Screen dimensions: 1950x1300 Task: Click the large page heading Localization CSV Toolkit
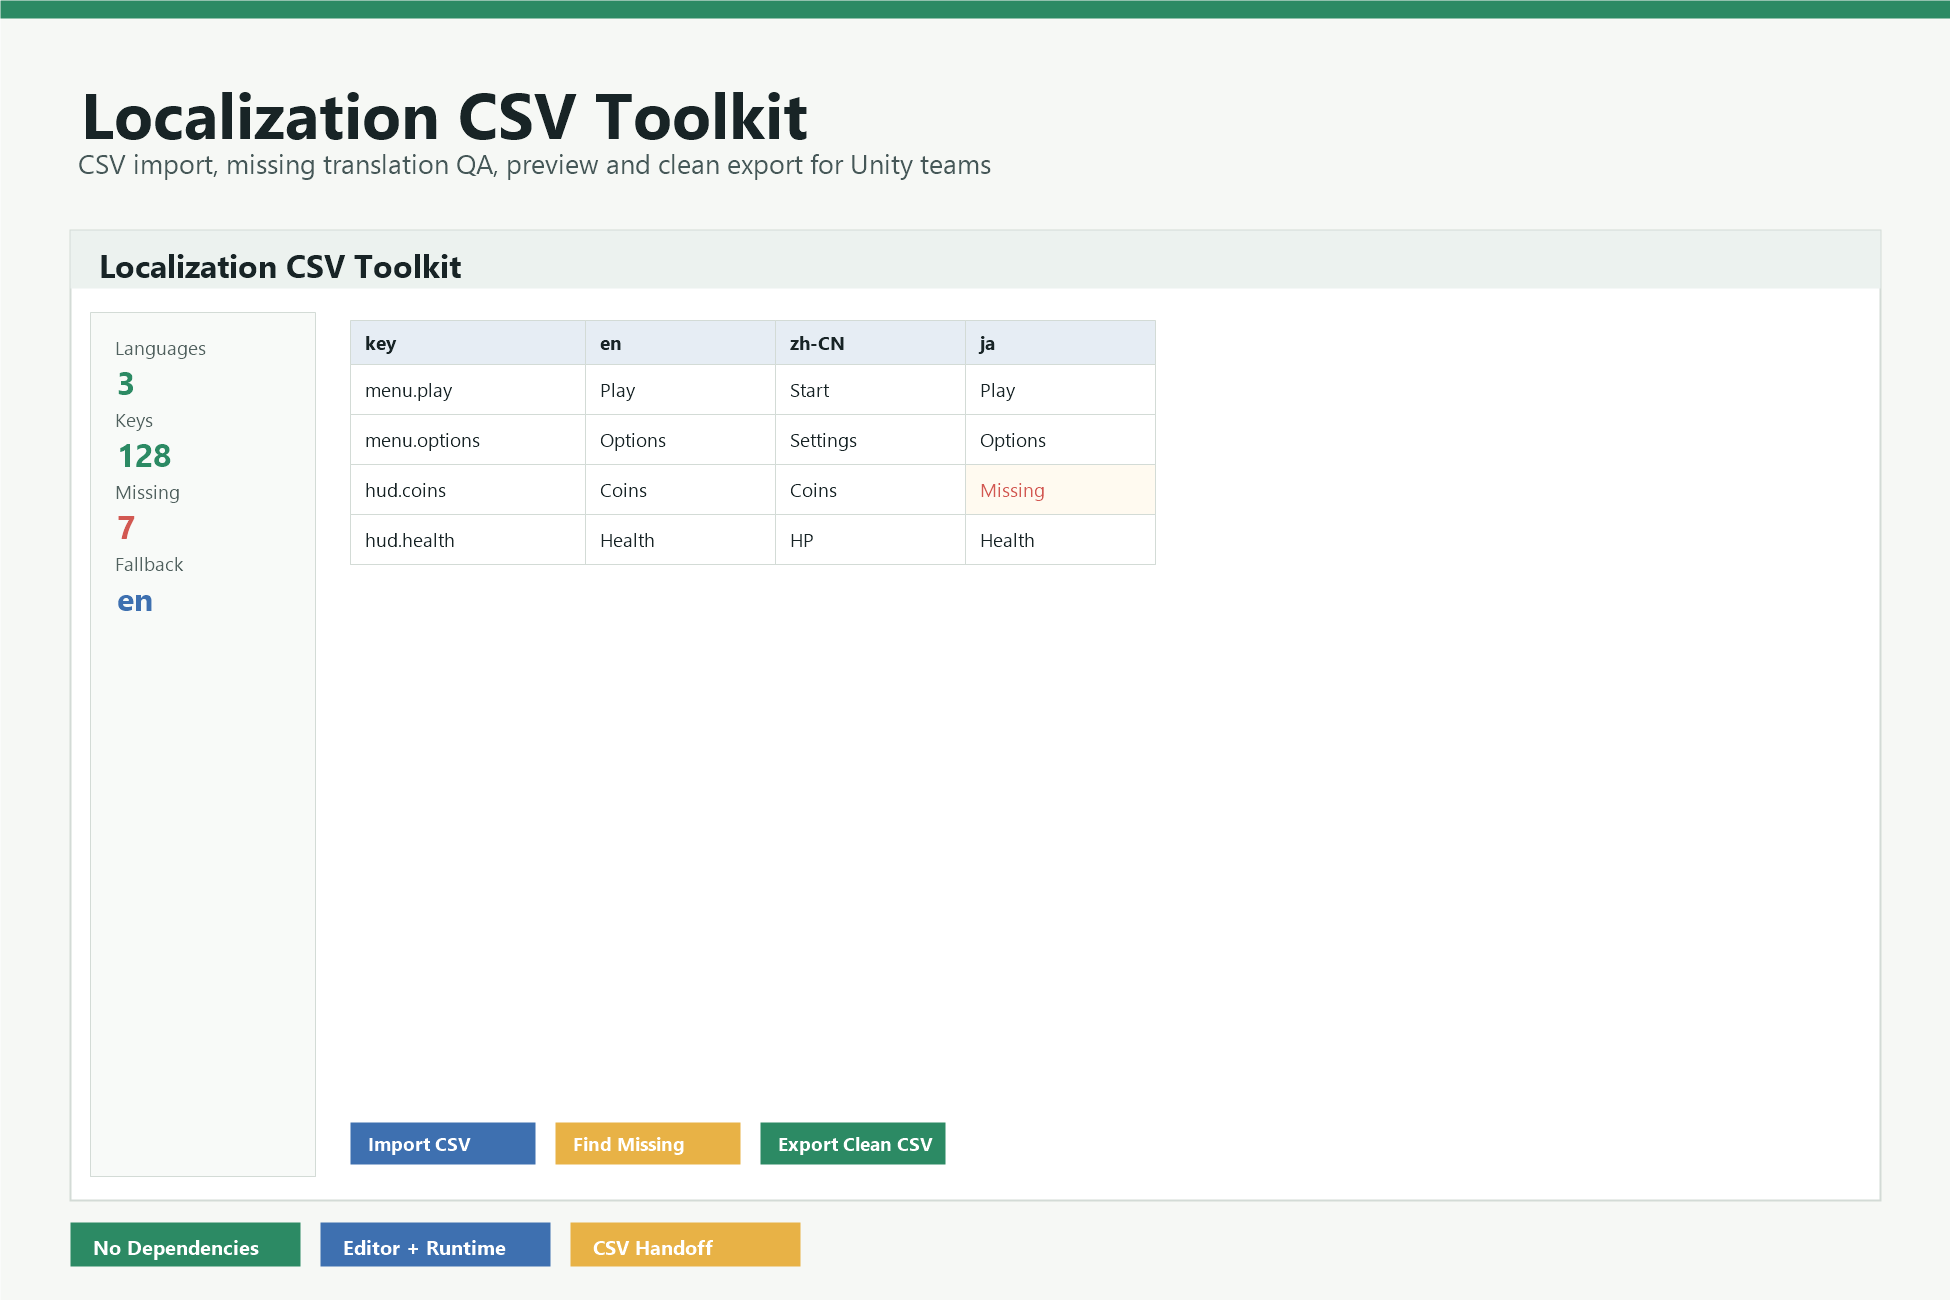coord(445,117)
